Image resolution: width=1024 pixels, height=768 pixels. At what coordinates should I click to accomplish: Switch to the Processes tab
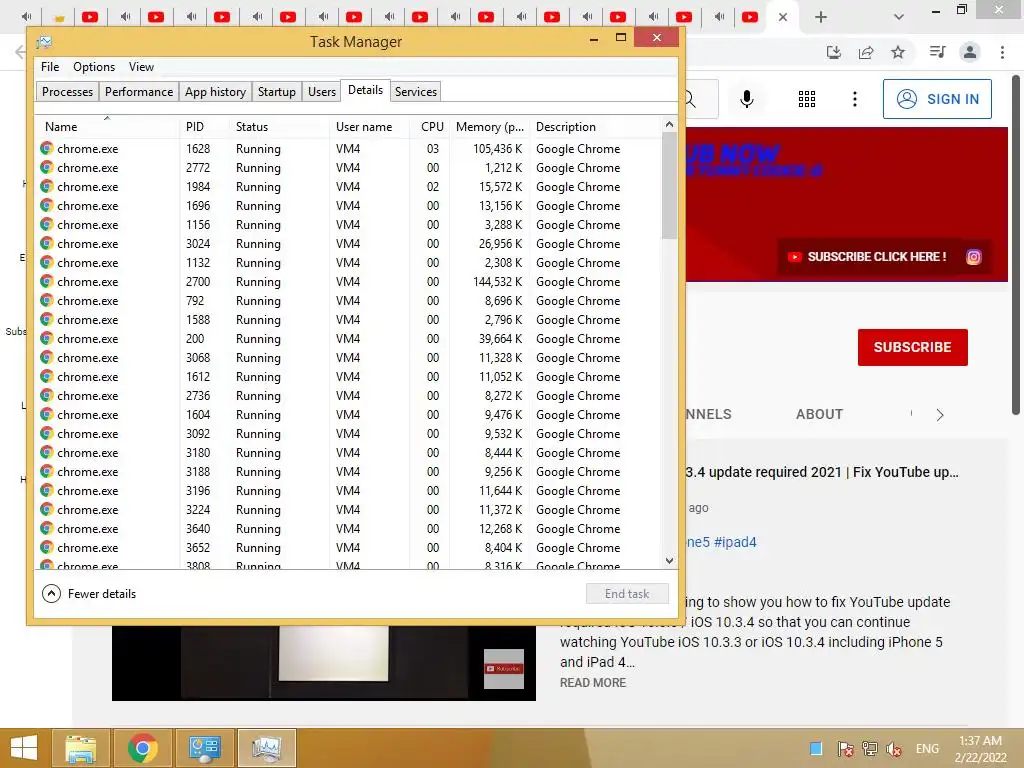[67, 91]
